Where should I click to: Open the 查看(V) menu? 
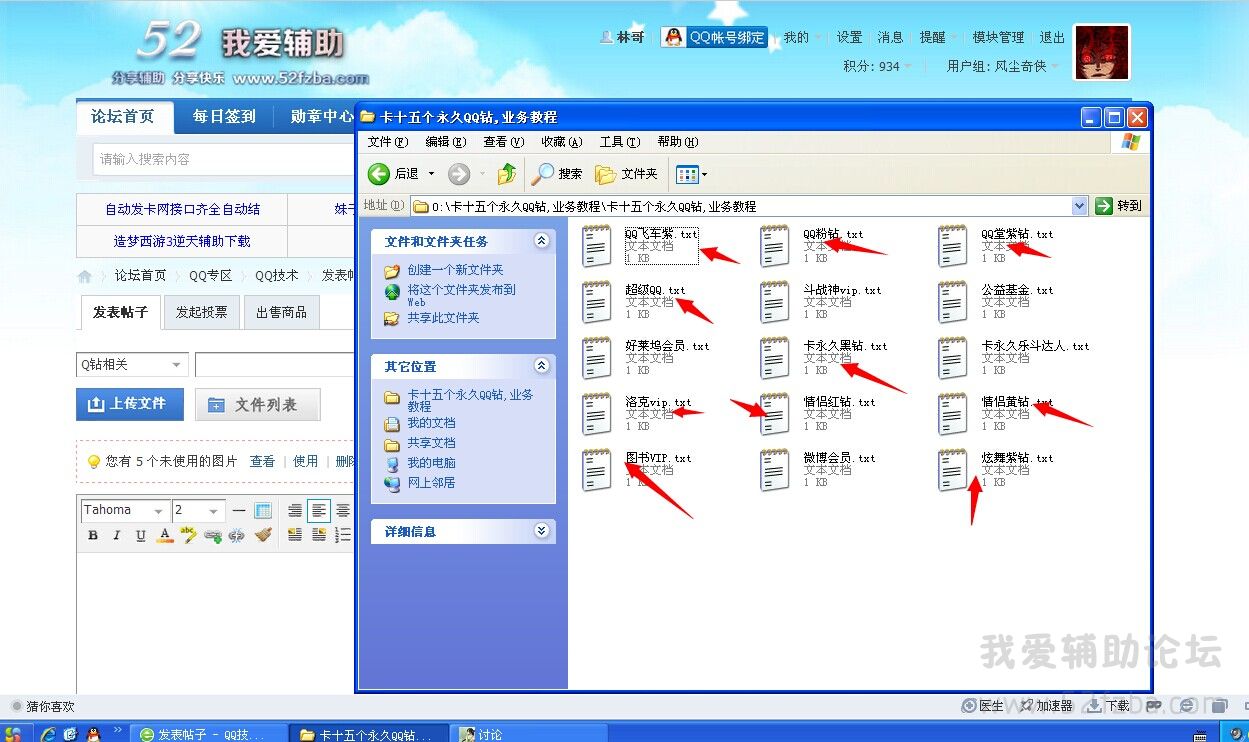(x=503, y=142)
